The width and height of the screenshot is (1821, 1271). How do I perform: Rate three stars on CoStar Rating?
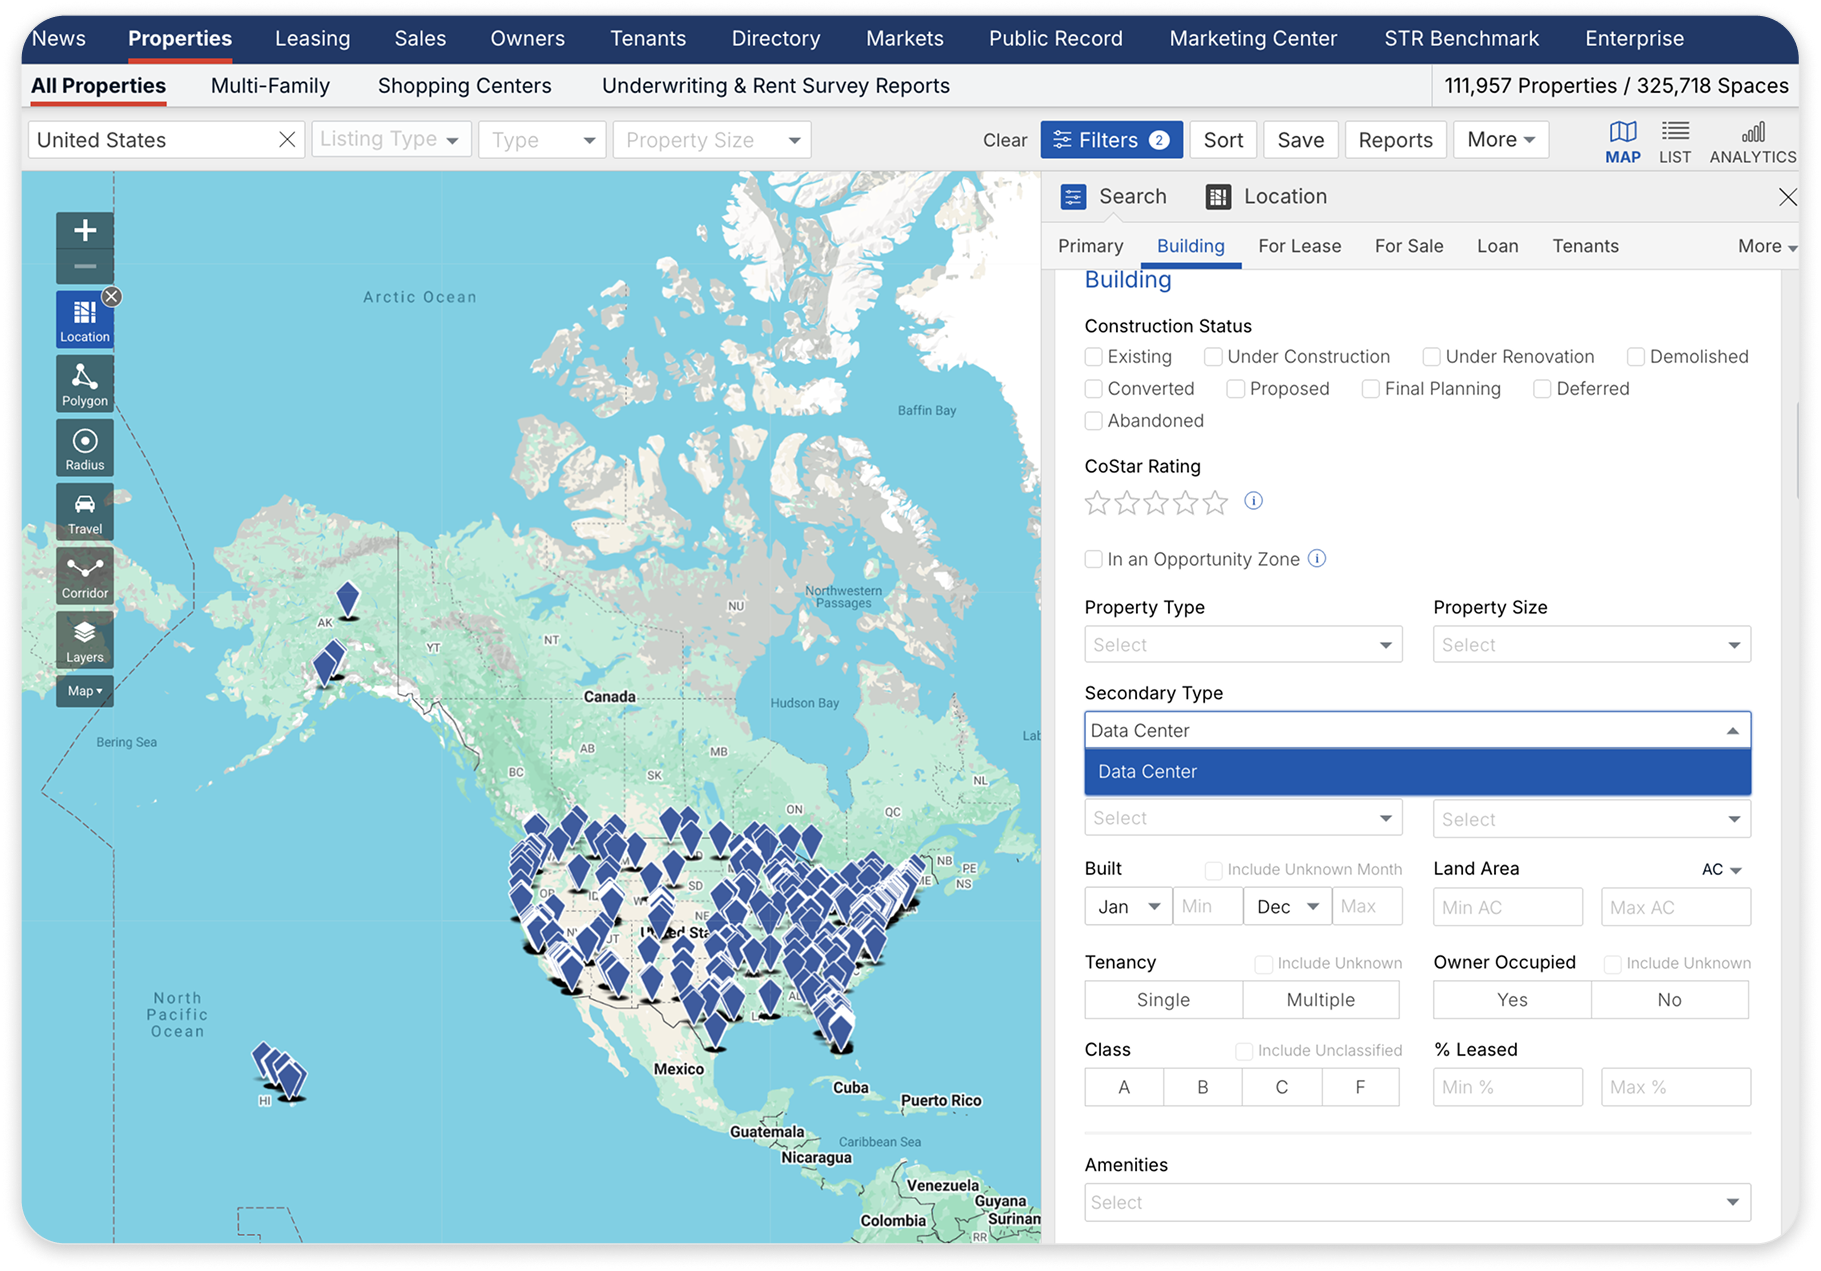tap(1156, 503)
